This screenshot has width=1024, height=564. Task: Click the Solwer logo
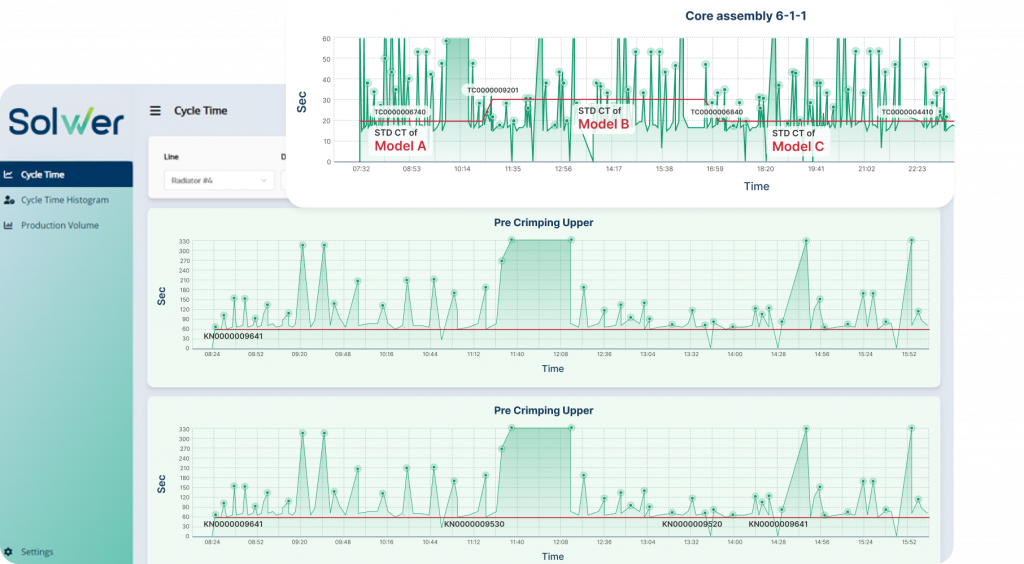point(66,120)
